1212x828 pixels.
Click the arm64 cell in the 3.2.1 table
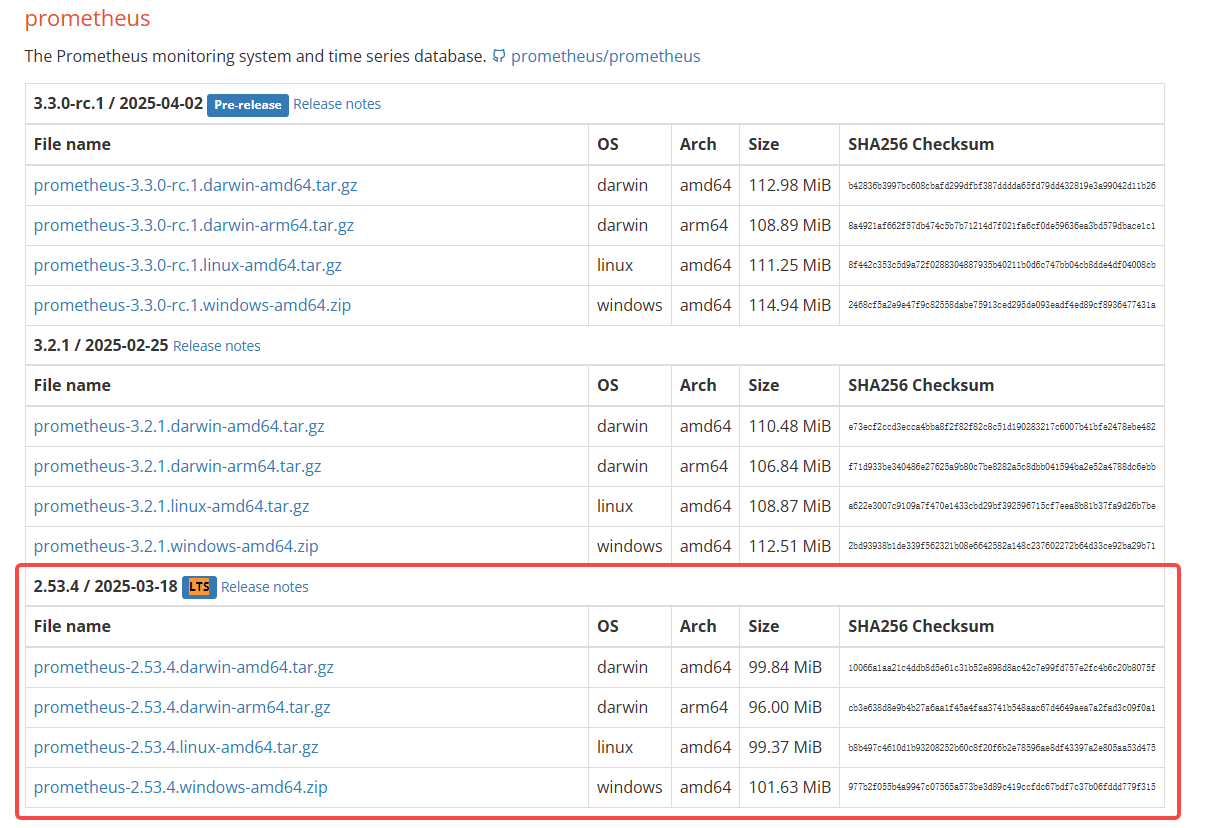click(x=704, y=466)
